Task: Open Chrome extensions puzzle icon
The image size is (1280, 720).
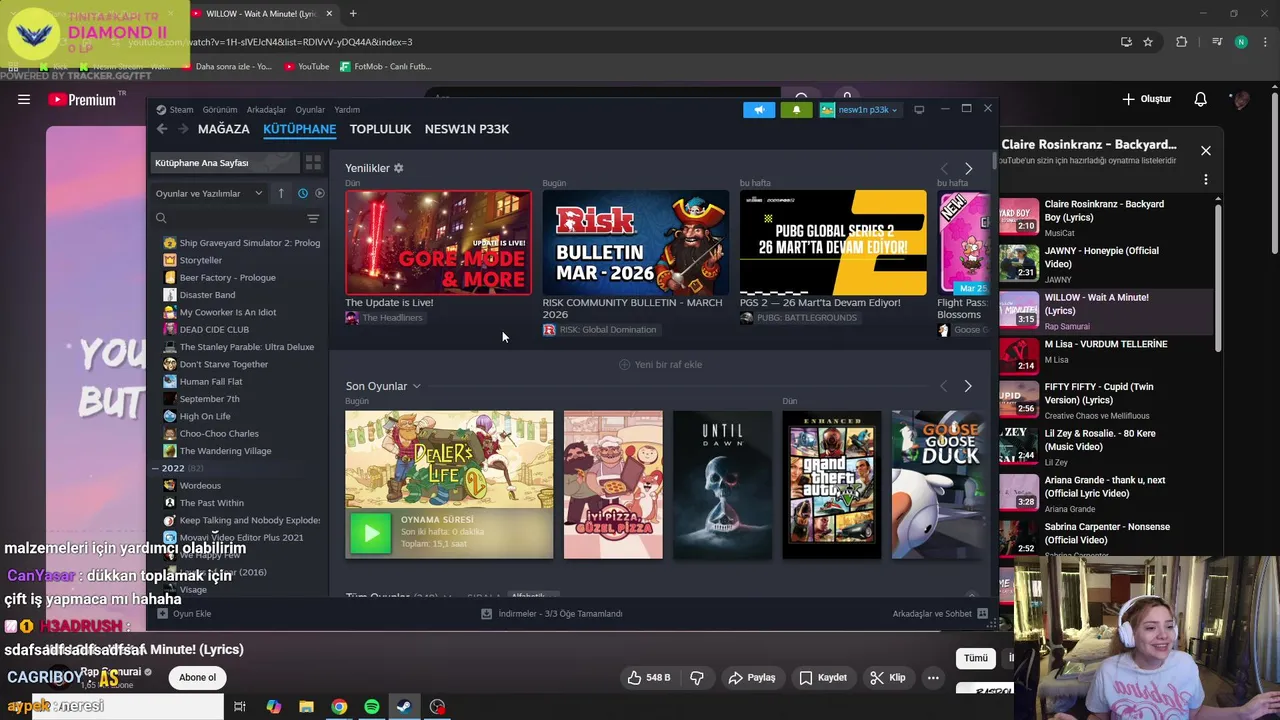Action: (x=1182, y=42)
